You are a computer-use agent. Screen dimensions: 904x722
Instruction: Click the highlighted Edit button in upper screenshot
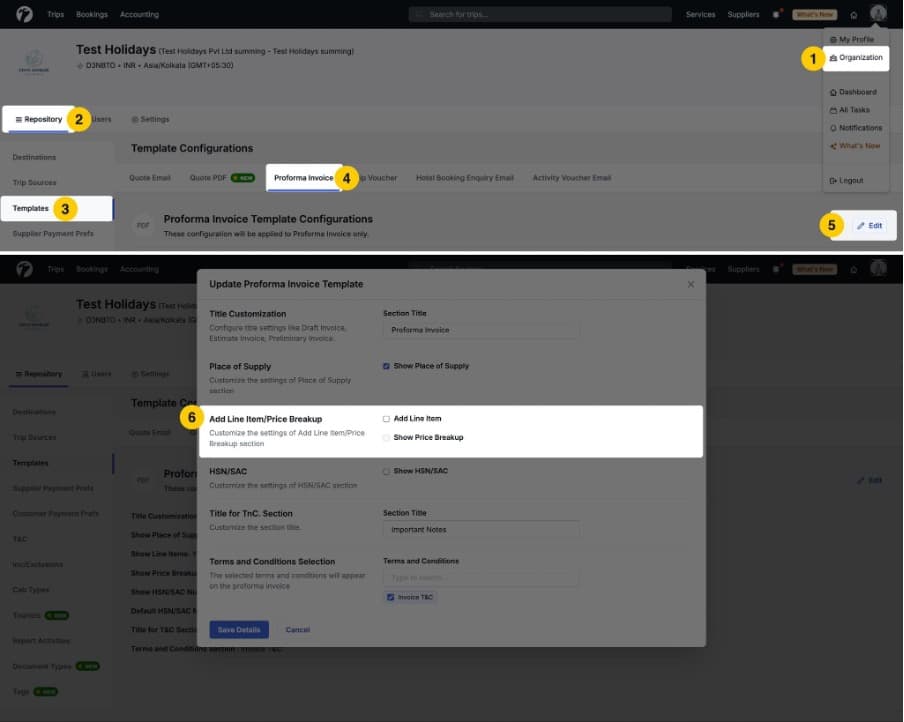(869, 225)
